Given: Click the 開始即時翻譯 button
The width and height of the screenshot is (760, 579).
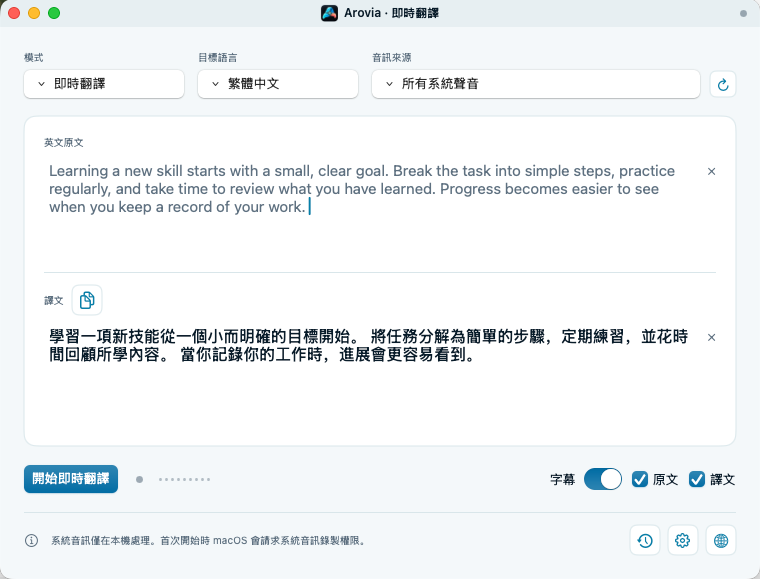Looking at the screenshot, I should coord(71,479).
